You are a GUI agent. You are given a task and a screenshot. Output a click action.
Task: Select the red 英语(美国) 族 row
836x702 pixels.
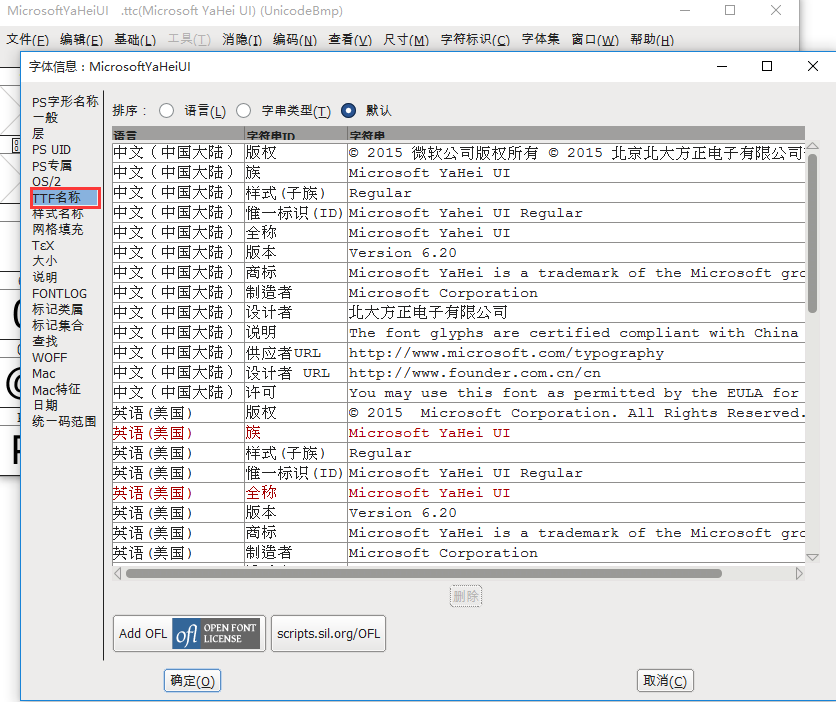click(x=459, y=432)
